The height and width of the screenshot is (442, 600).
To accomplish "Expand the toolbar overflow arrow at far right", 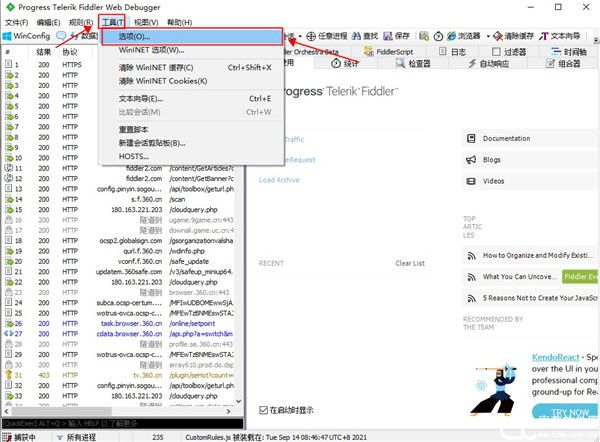I will coord(596,40).
